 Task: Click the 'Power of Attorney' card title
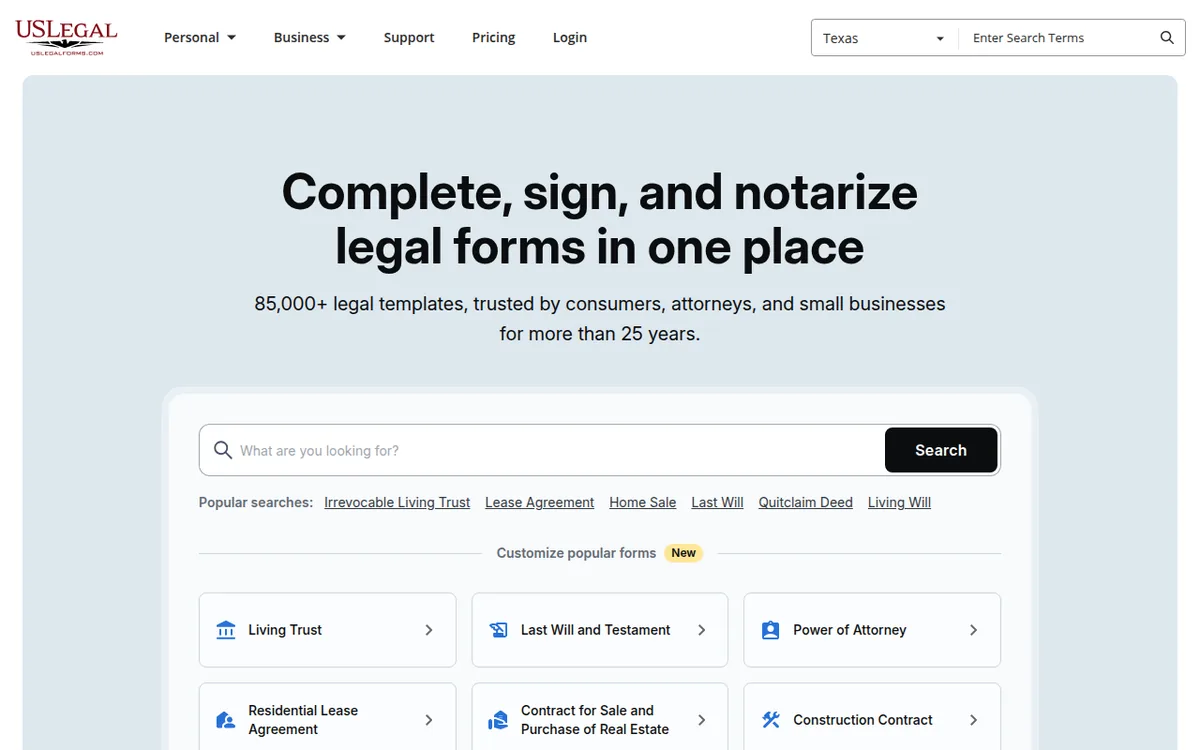(x=850, y=630)
